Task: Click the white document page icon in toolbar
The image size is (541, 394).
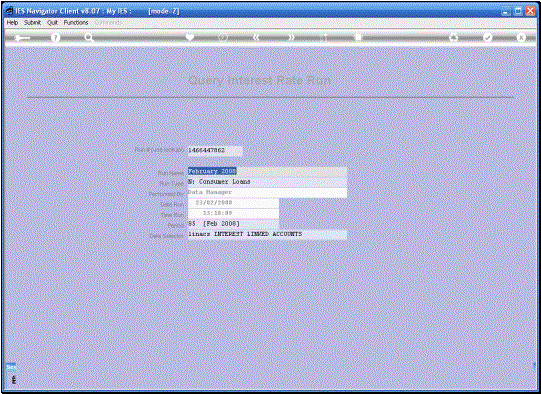Action: pos(358,37)
